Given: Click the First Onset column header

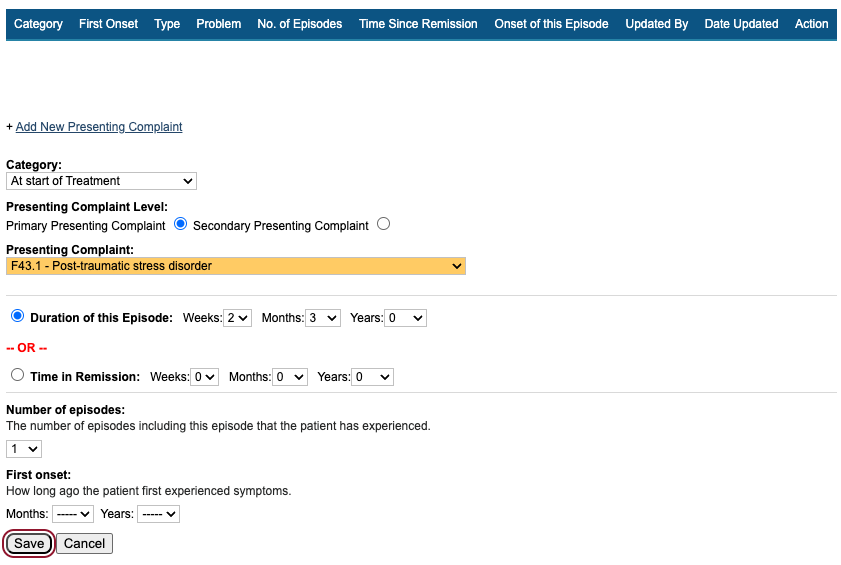Looking at the screenshot, I should pos(109,24).
